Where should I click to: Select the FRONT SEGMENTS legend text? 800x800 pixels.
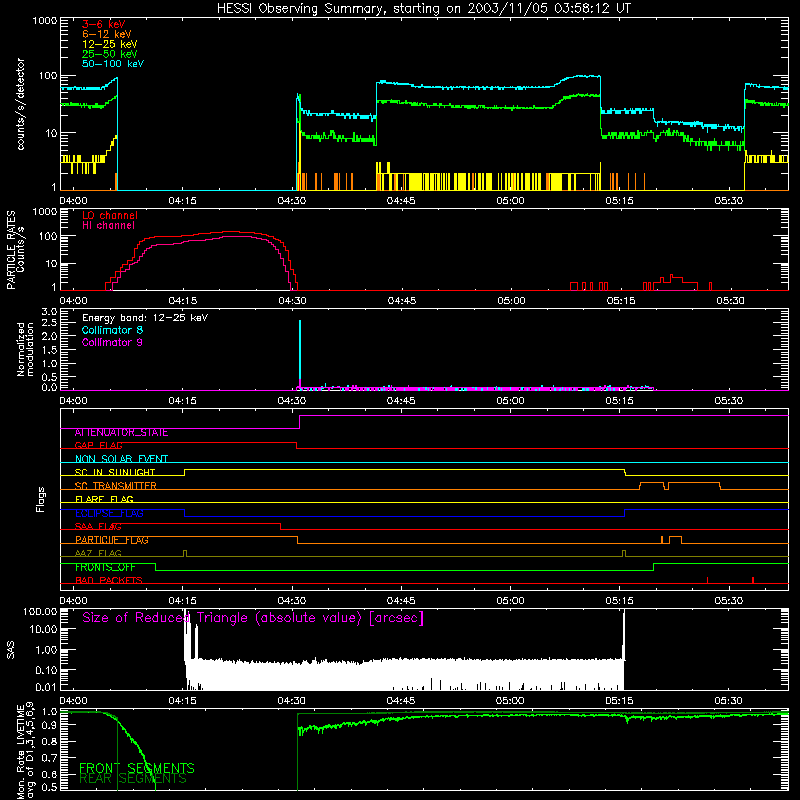137,768
